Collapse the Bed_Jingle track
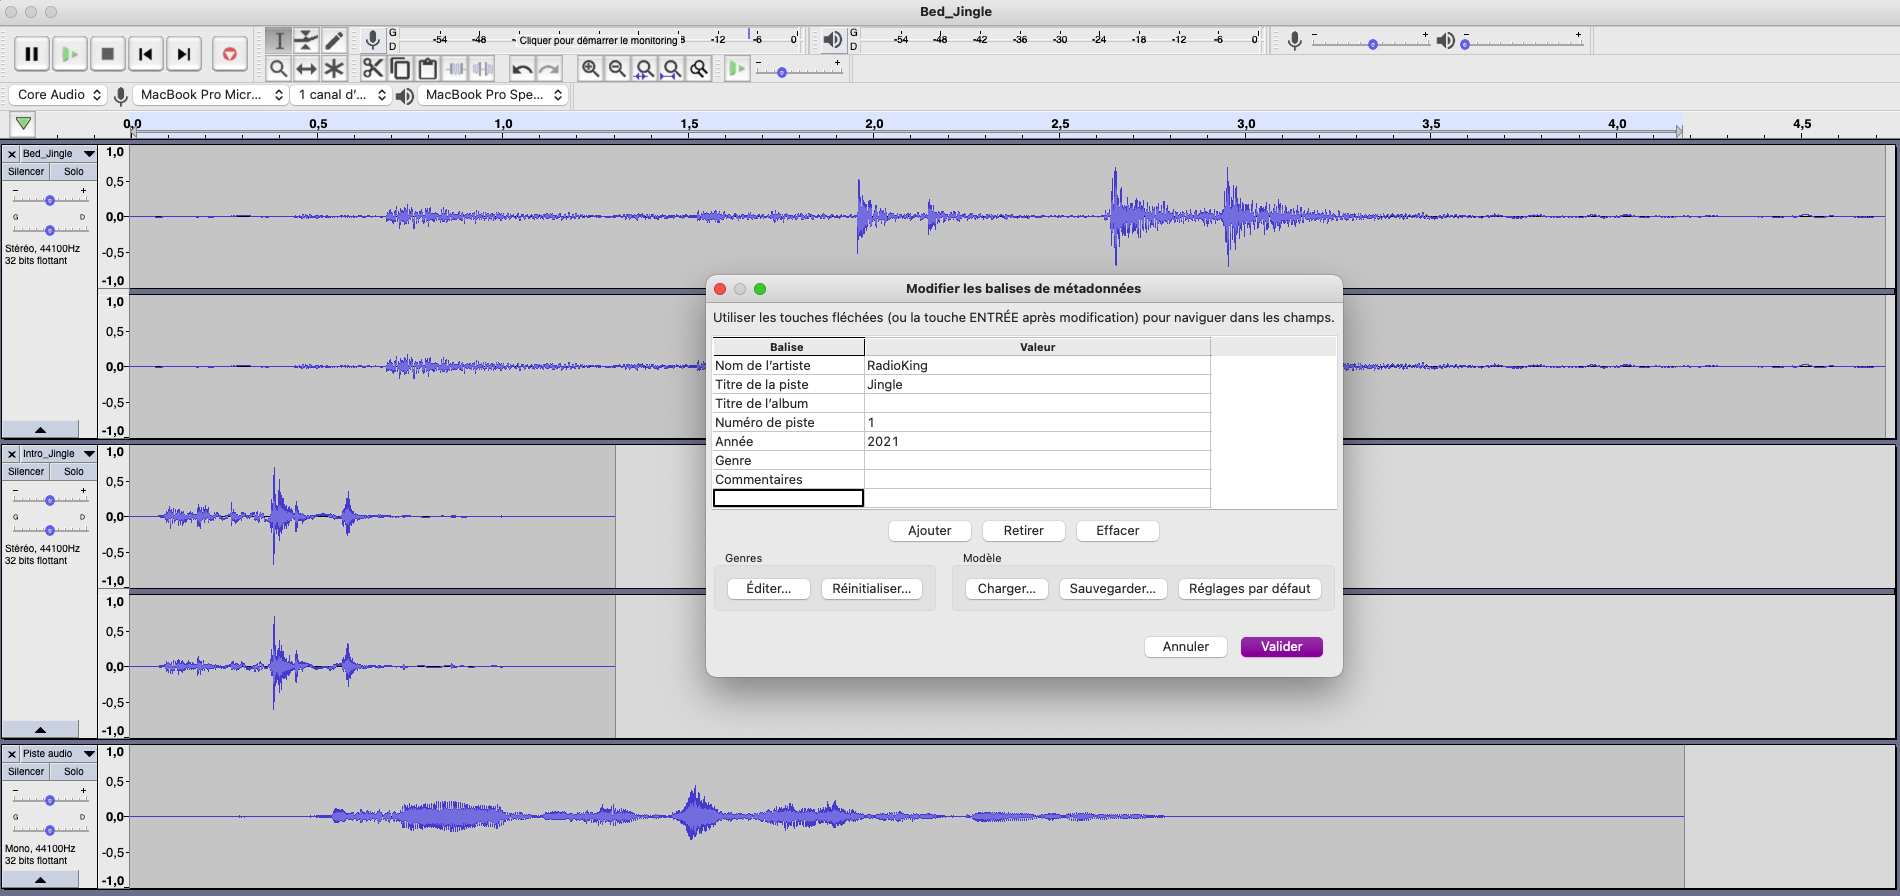 point(40,429)
